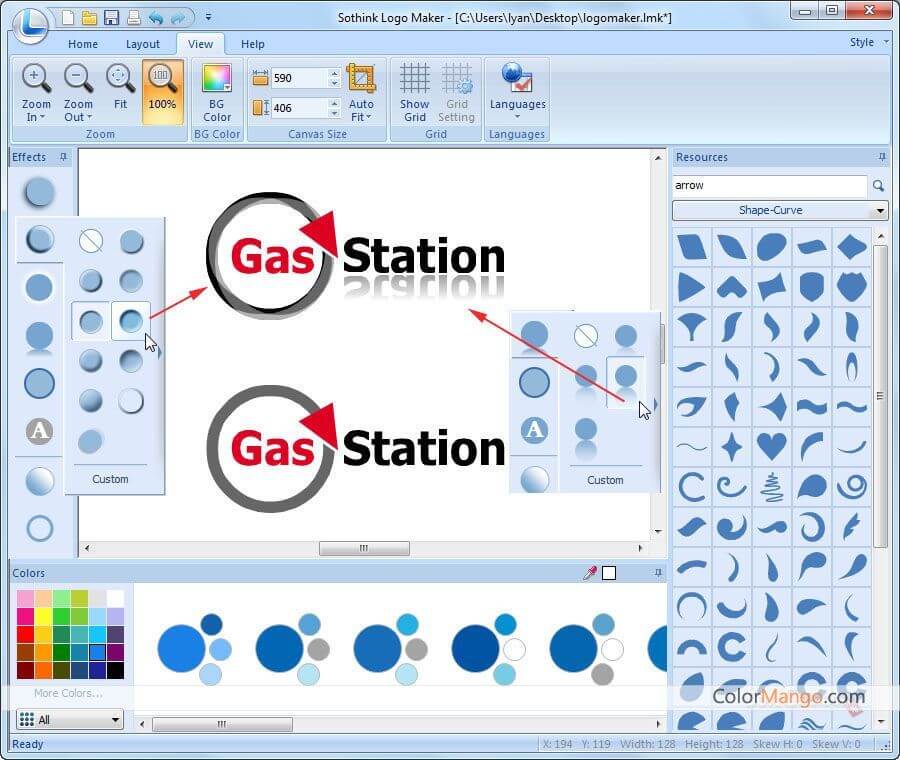Click the Save icon in quick access toolbar

tap(112, 17)
